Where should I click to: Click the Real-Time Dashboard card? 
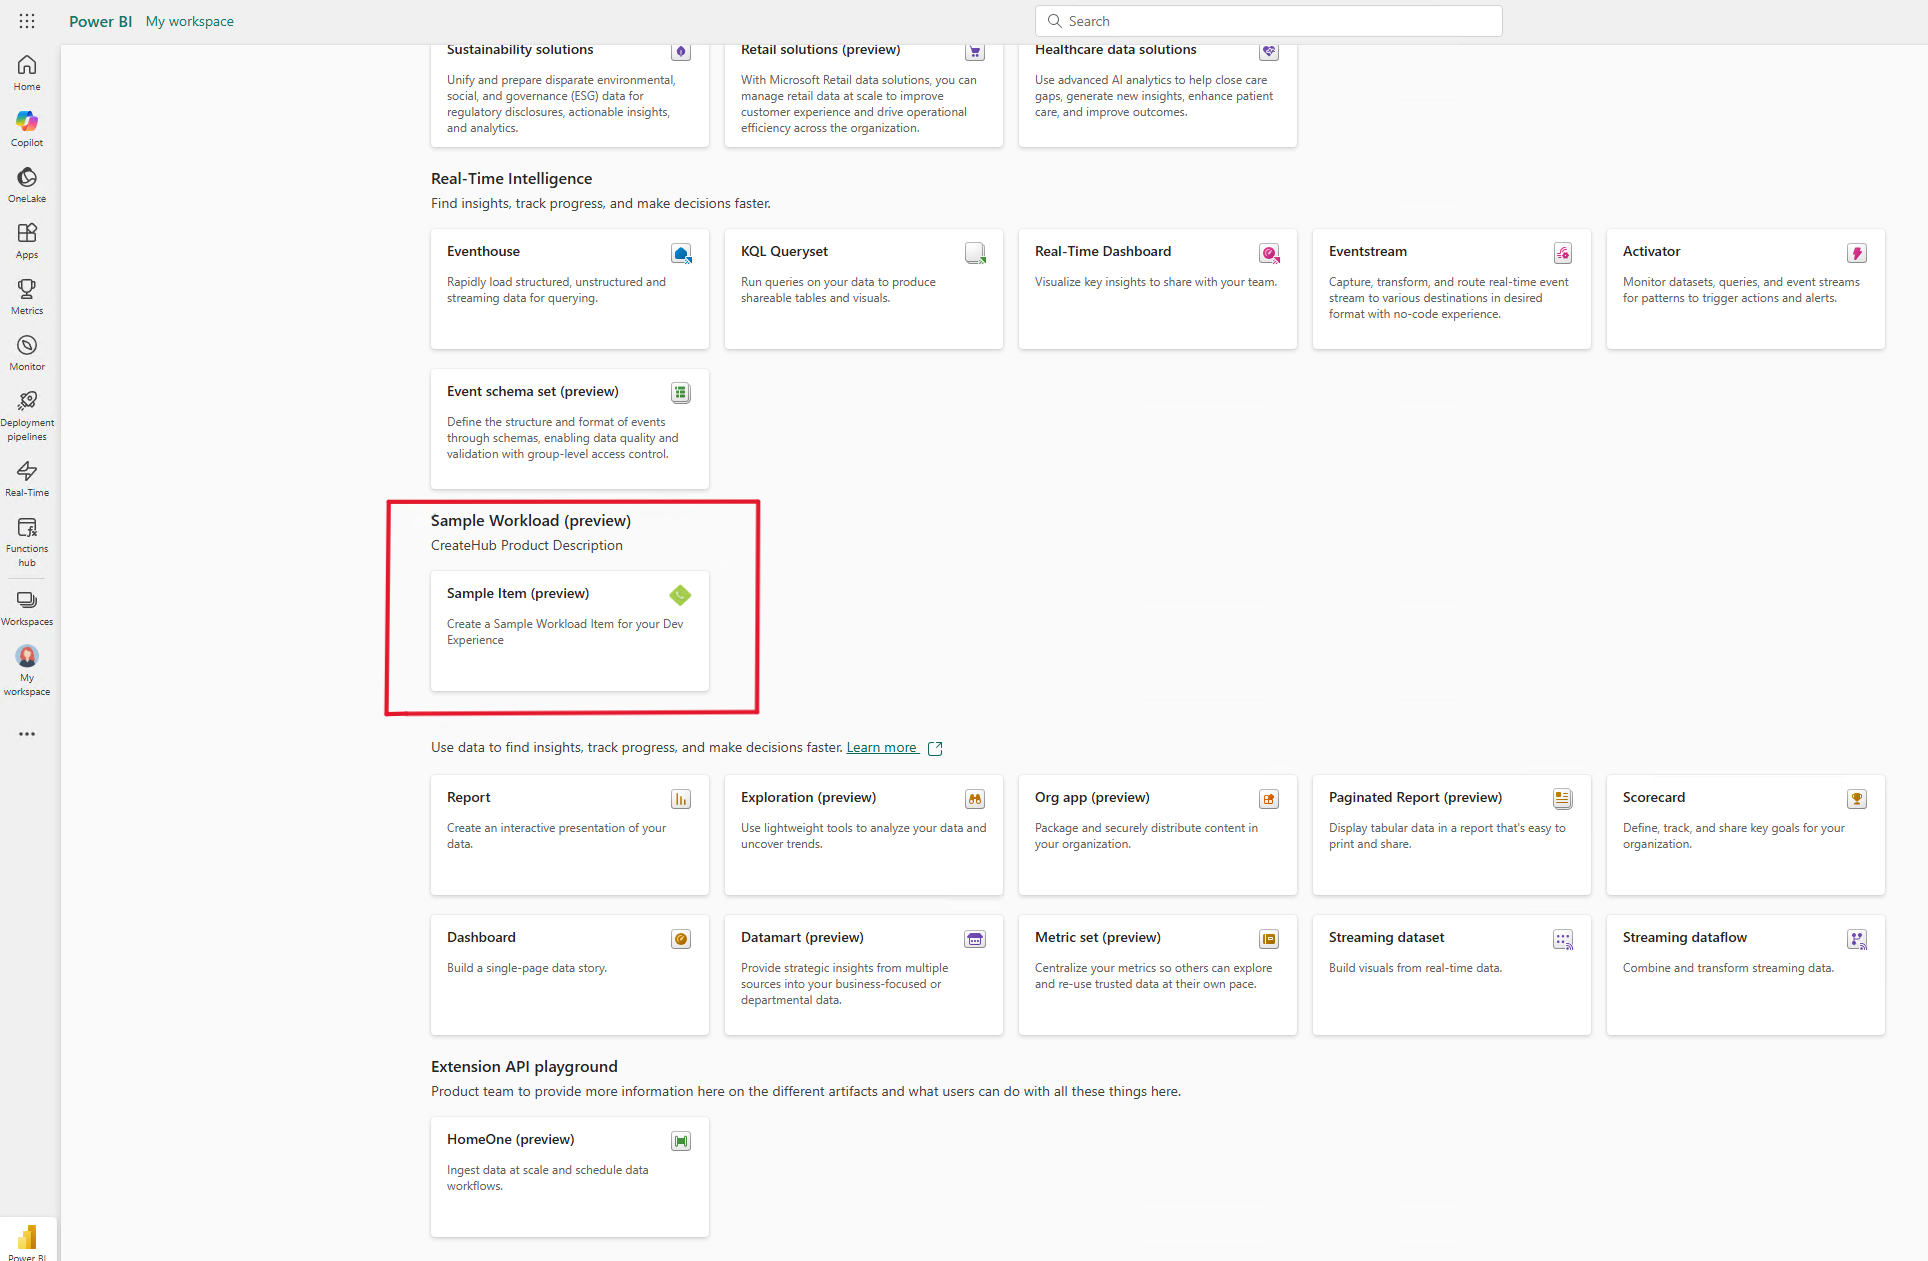pos(1155,287)
